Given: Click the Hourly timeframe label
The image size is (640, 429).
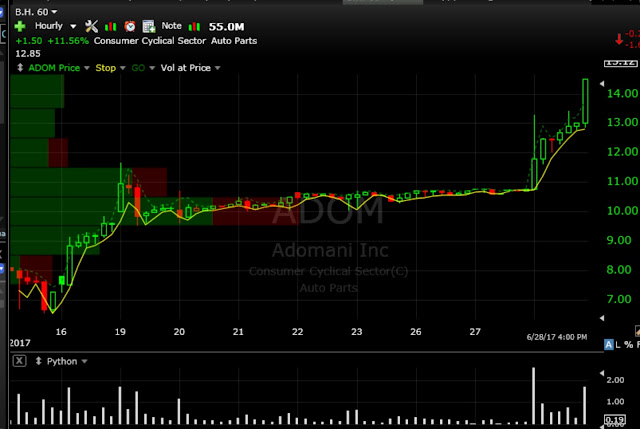Looking at the screenshot, I should [49, 26].
